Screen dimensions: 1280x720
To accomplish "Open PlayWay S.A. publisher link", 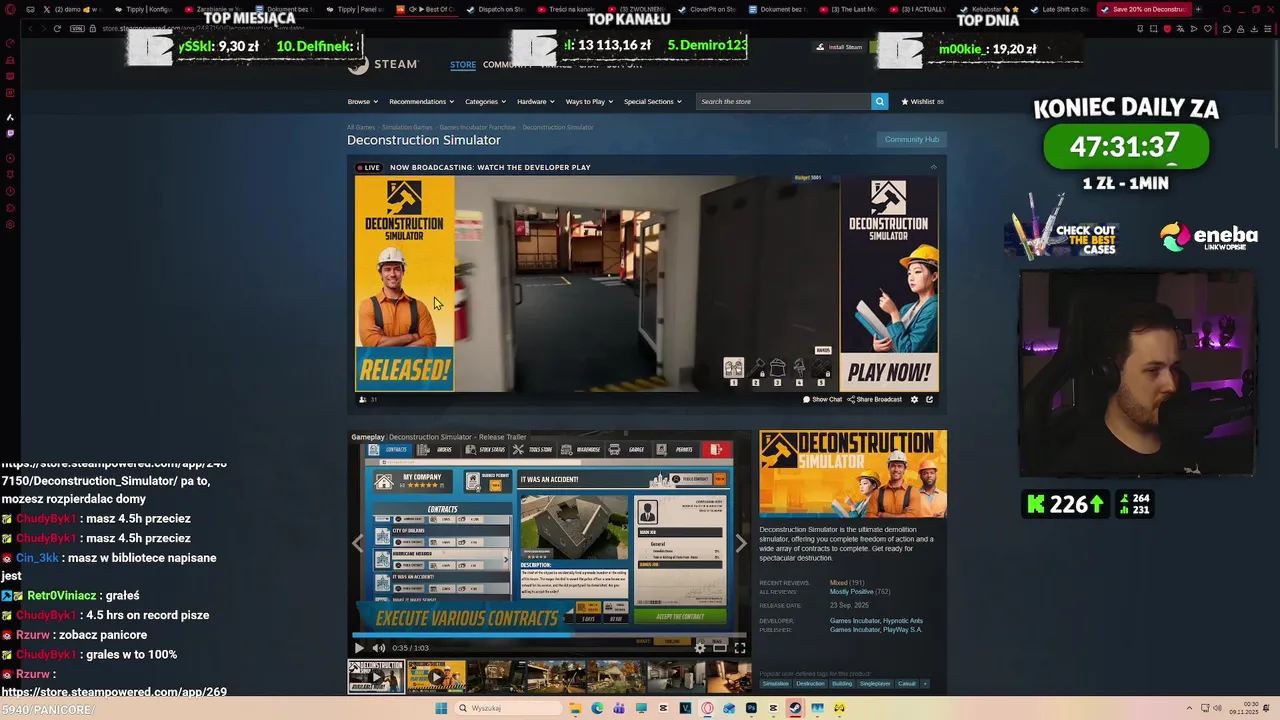I will pos(903,630).
